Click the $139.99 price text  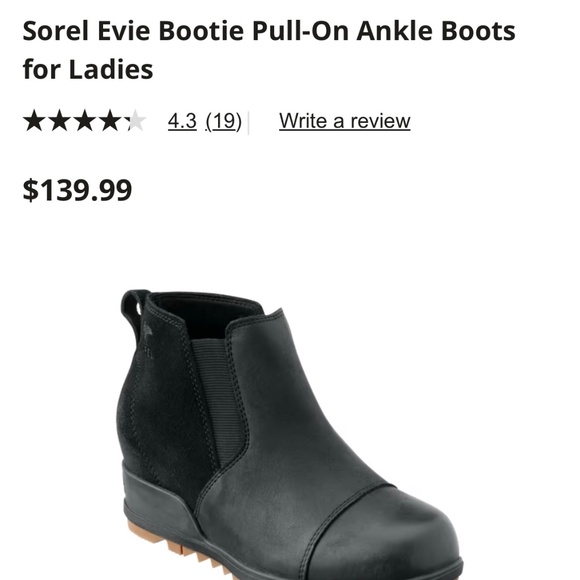click(x=77, y=190)
